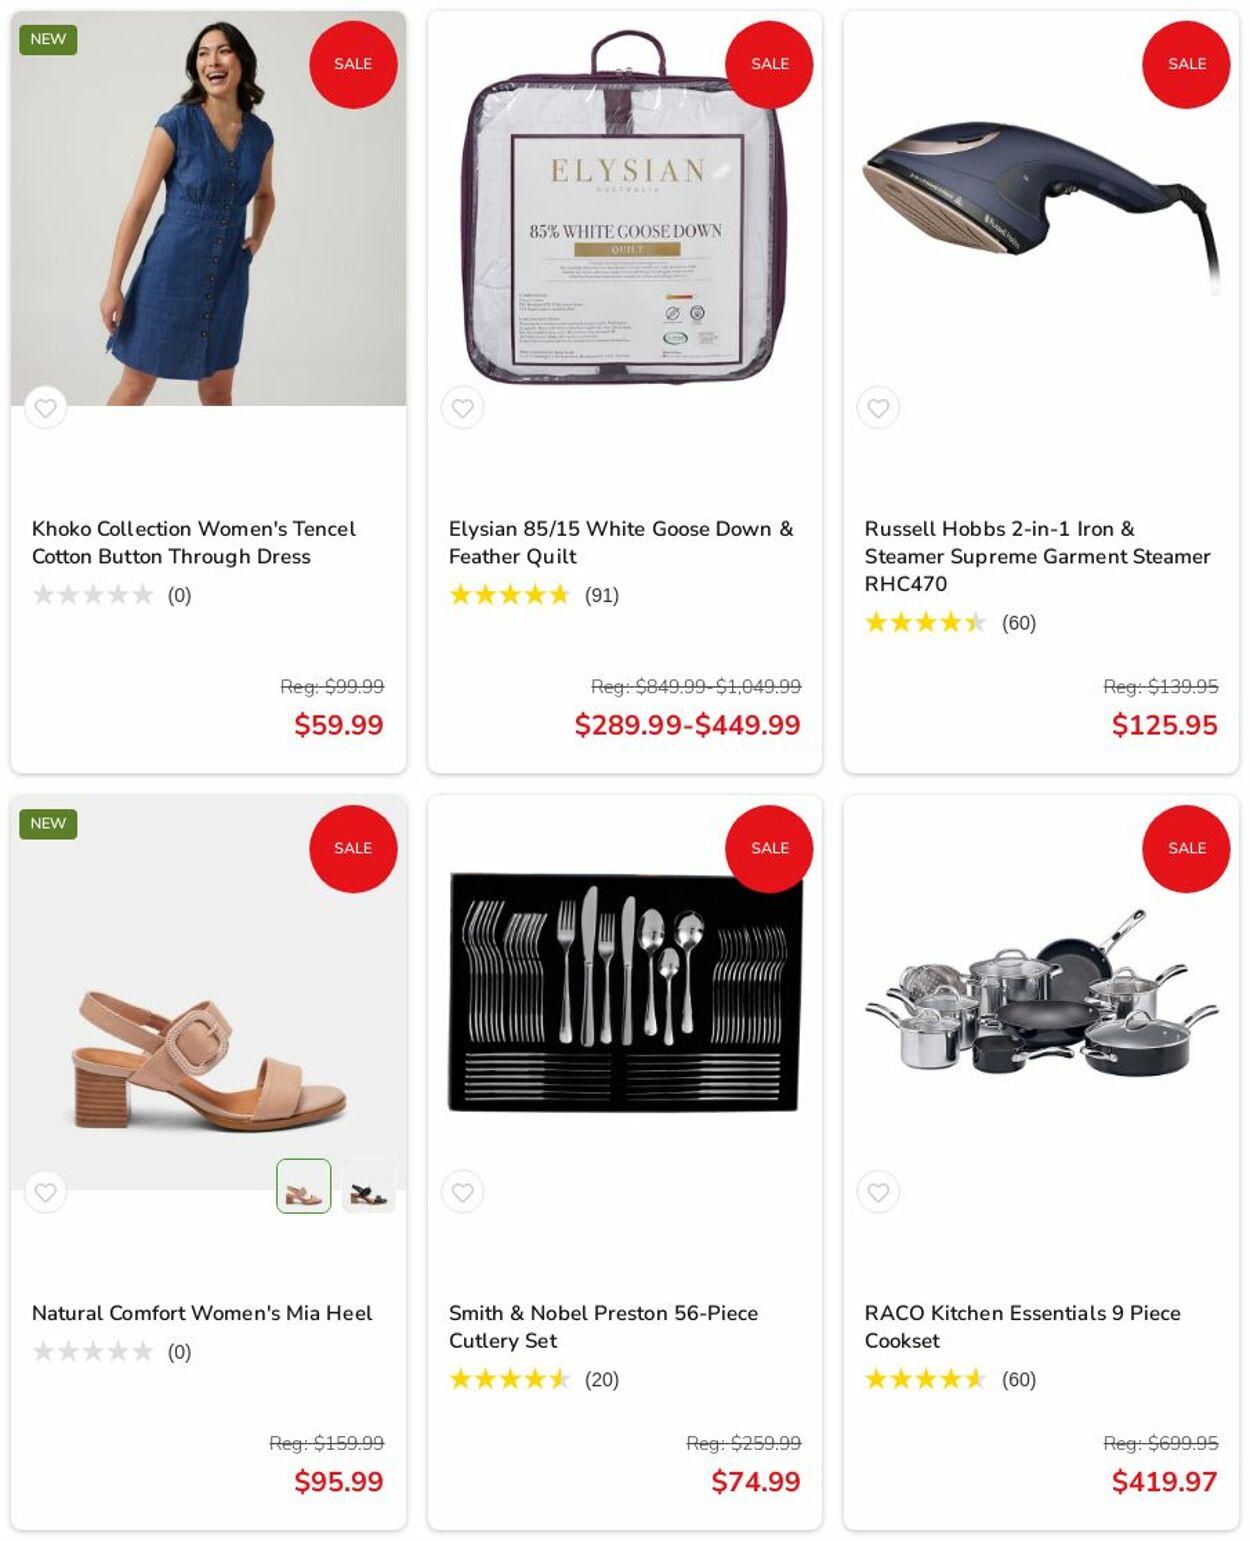The height and width of the screenshot is (1541, 1250).
Task: Add RACO cookset to wishlist
Action: 878,1192
